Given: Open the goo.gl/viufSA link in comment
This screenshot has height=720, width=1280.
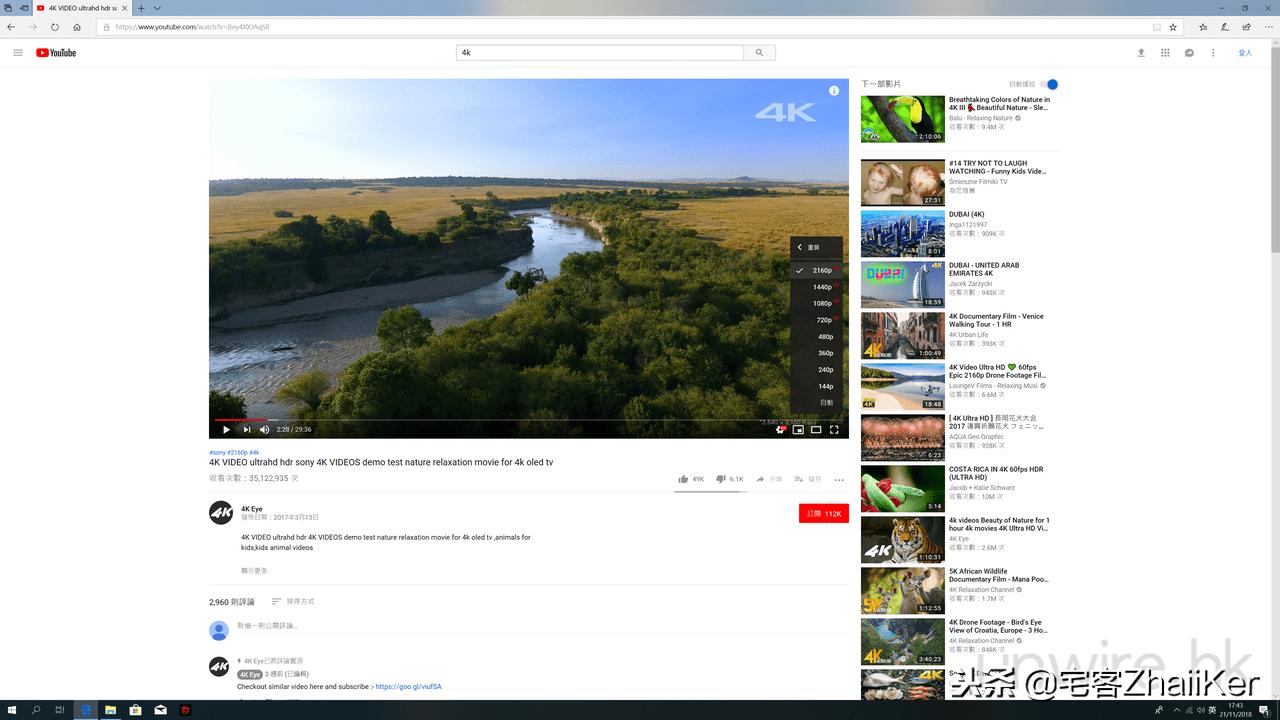Looking at the screenshot, I should point(408,687).
